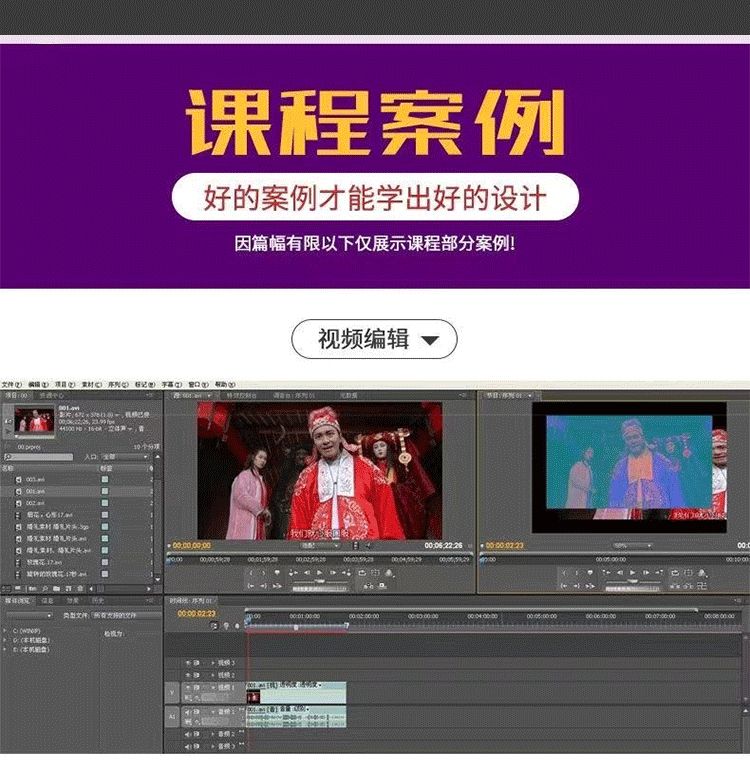Click Step Forward icon in Source monitor
Image resolution: width=750 pixels, height=775 pixels.
coord(333,573)
